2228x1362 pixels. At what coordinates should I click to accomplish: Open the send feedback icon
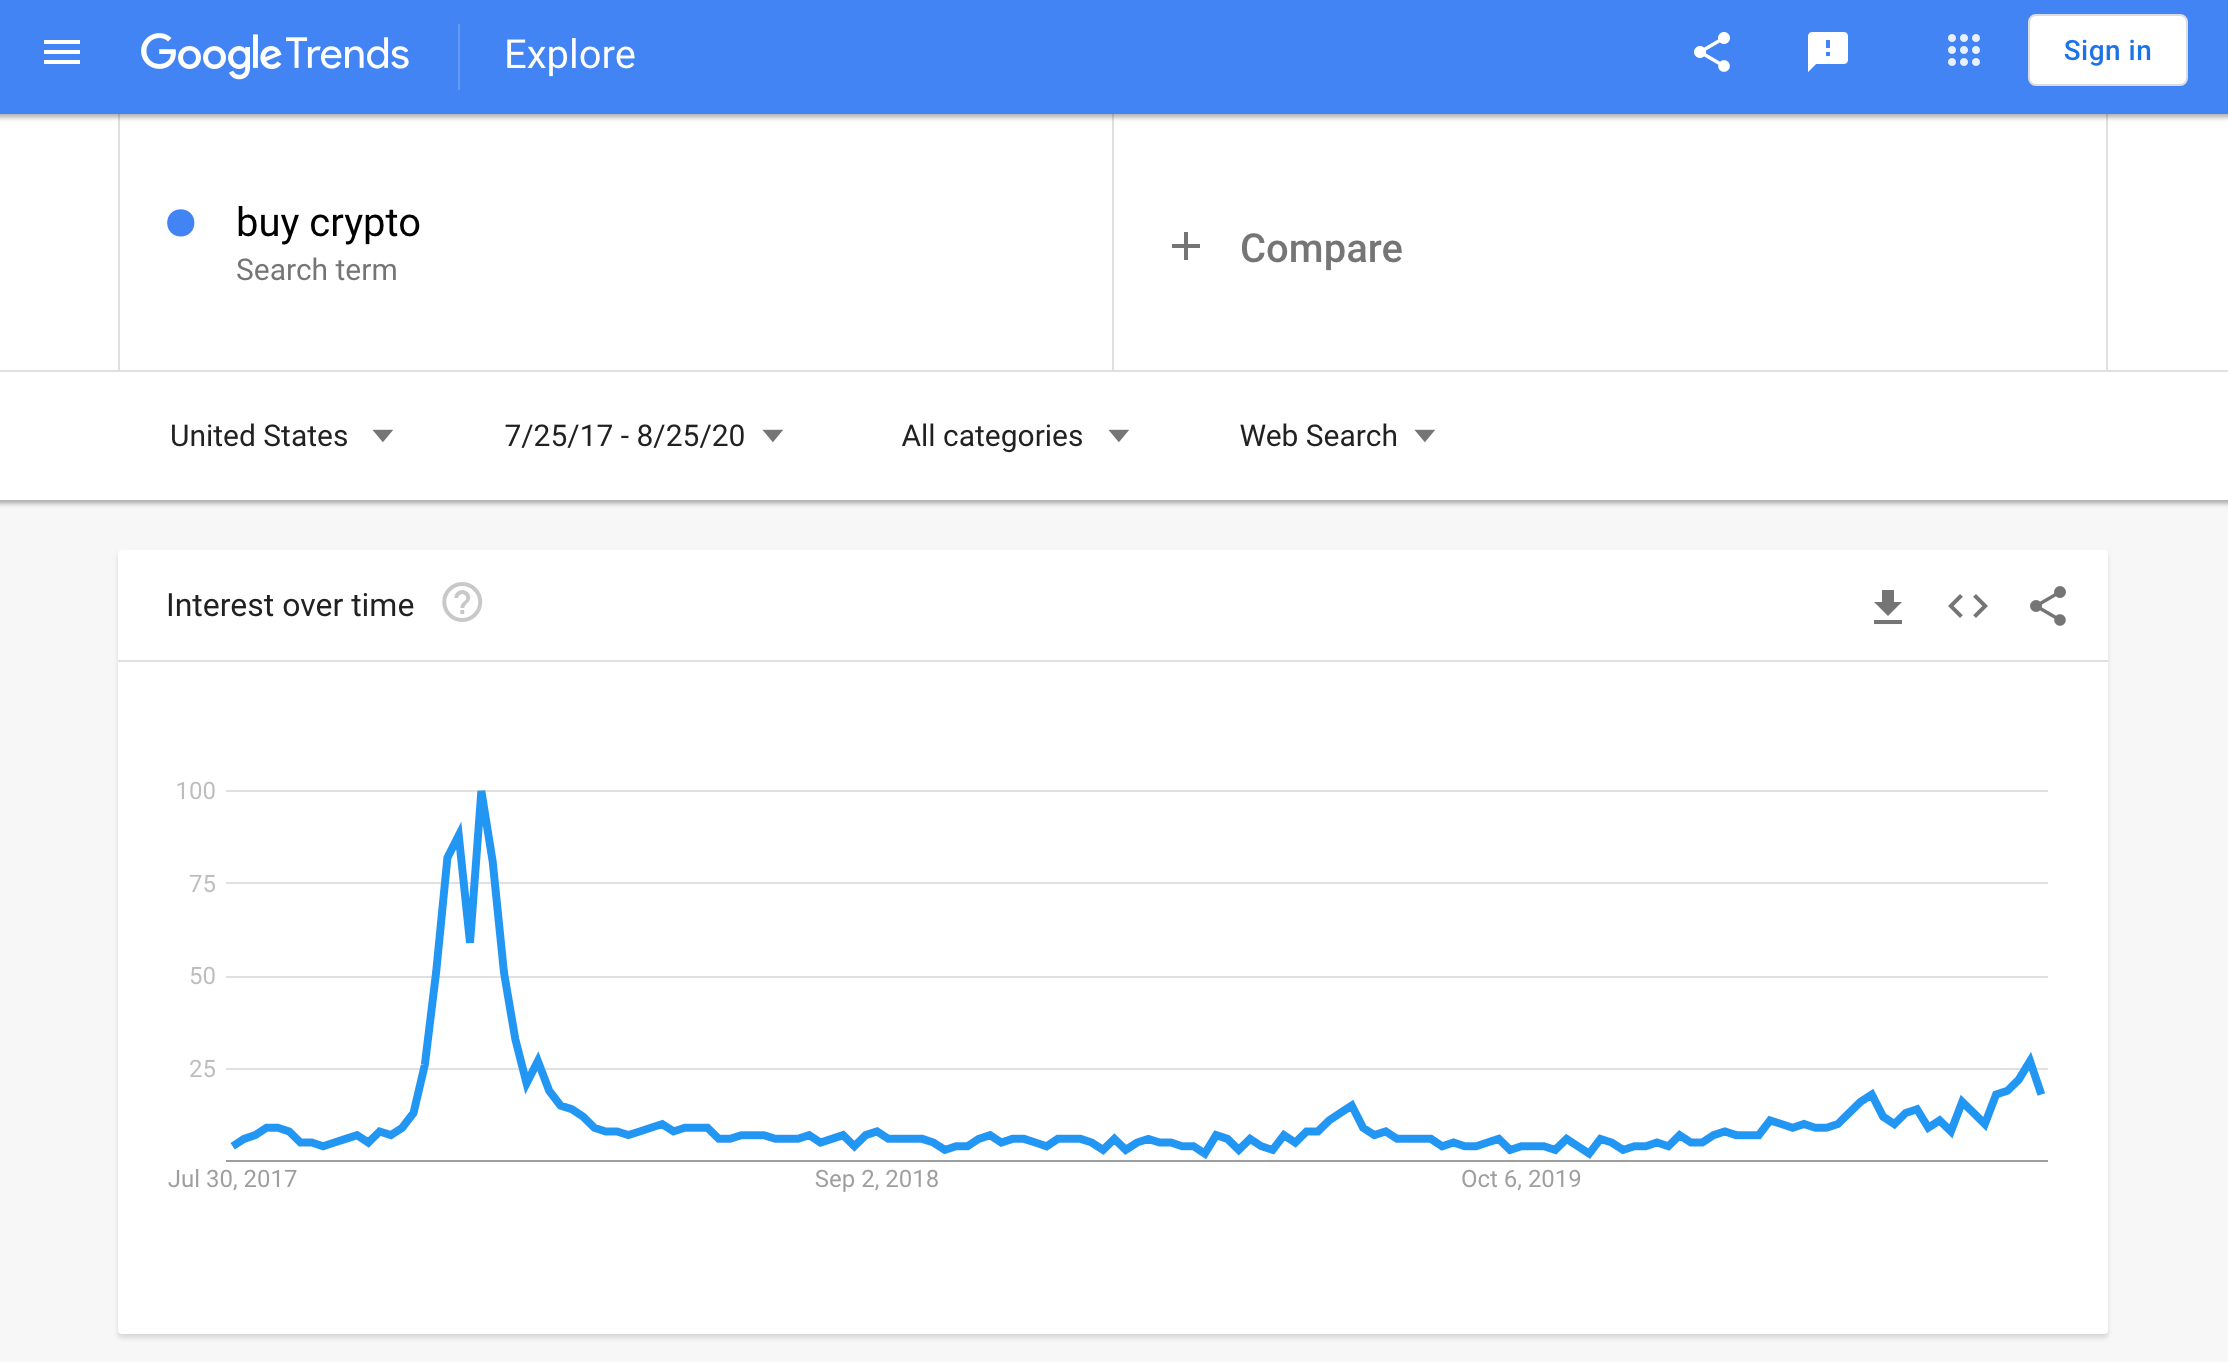(1827, 52)
